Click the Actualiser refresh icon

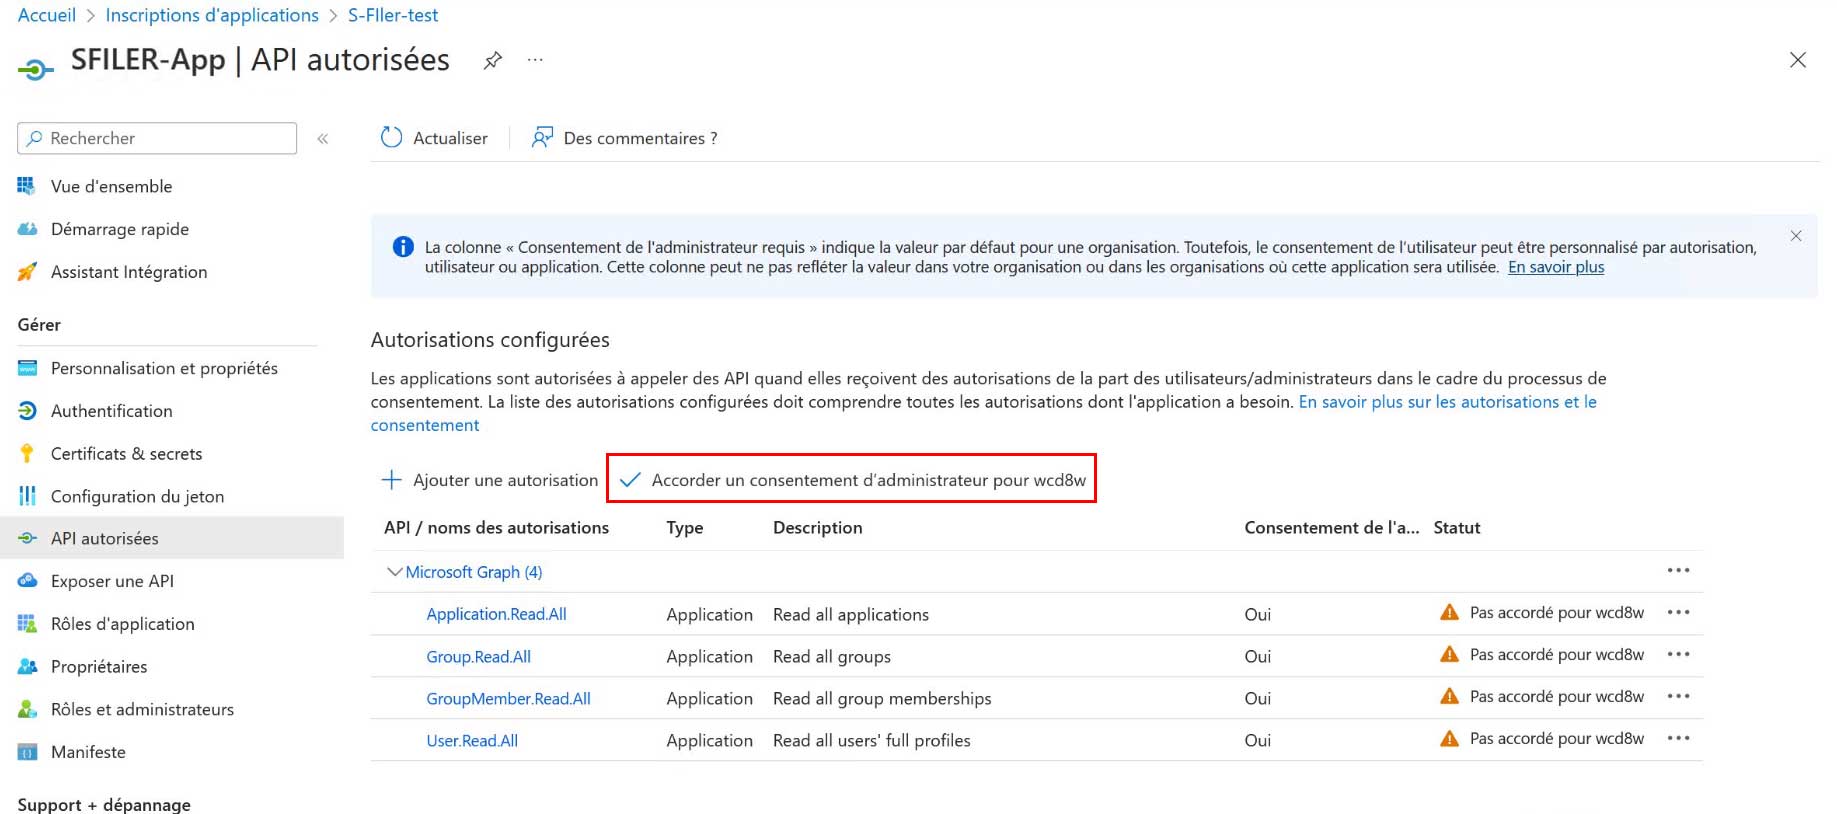(391, 138)
